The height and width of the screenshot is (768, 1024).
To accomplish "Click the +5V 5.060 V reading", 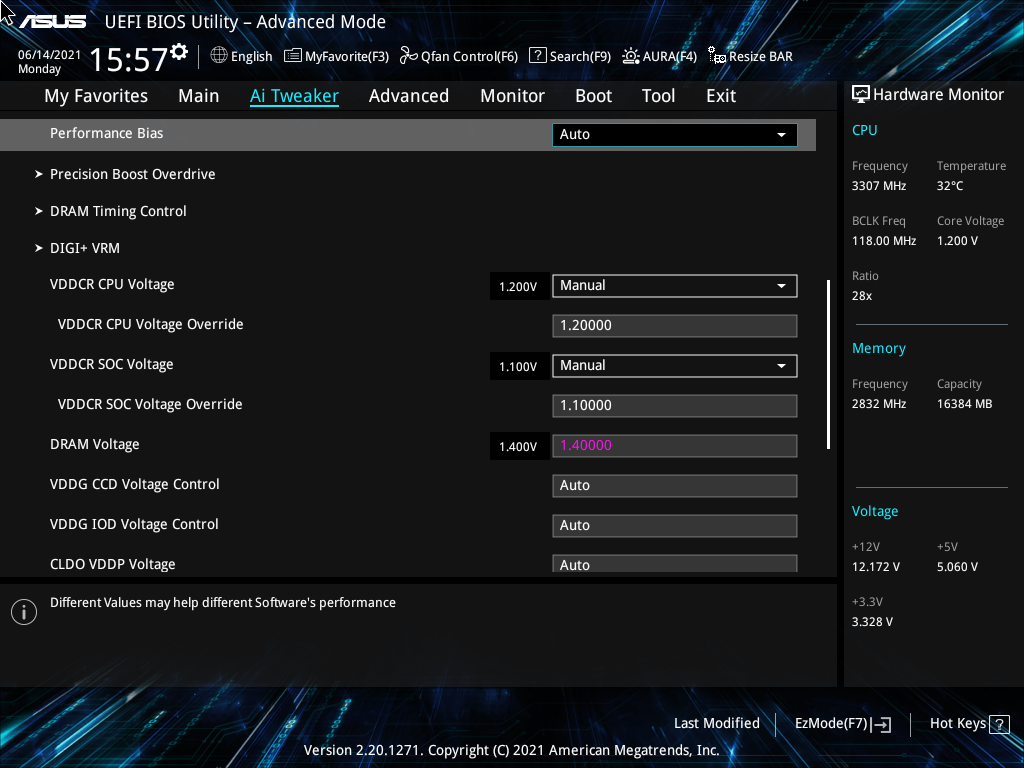I will [x=957, y=567].
